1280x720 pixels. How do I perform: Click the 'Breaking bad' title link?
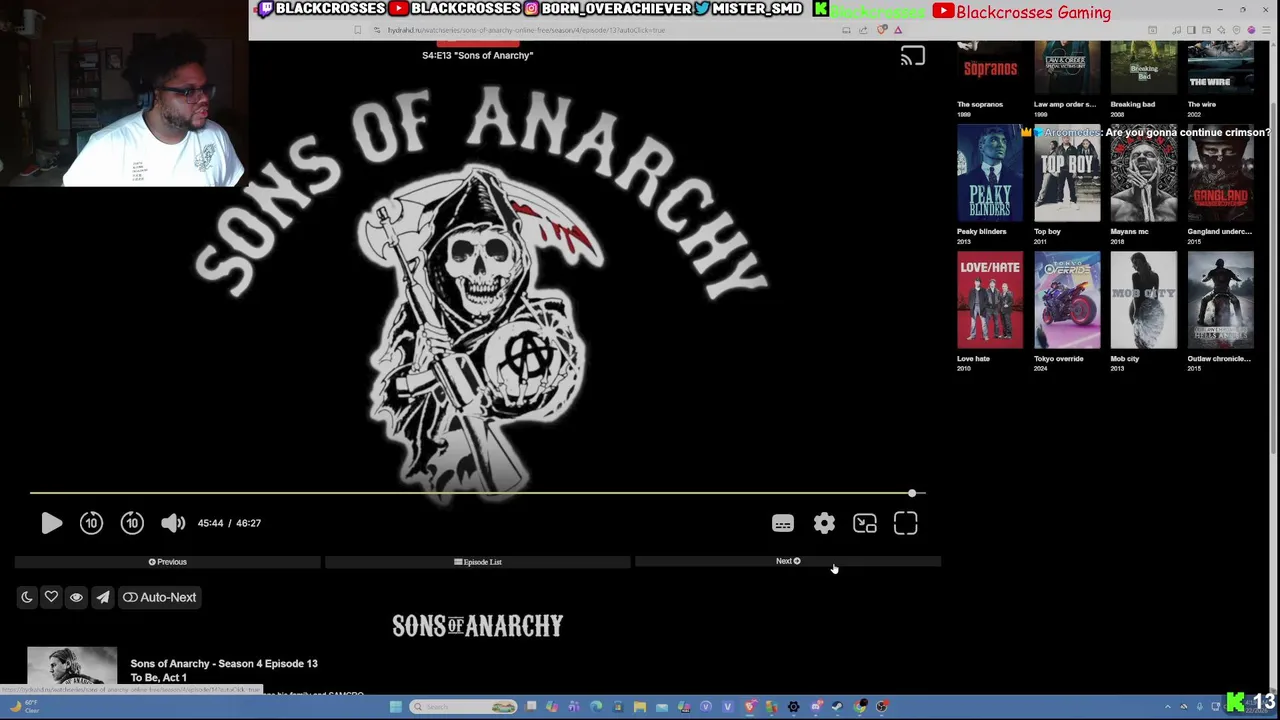pos(1133,104)
